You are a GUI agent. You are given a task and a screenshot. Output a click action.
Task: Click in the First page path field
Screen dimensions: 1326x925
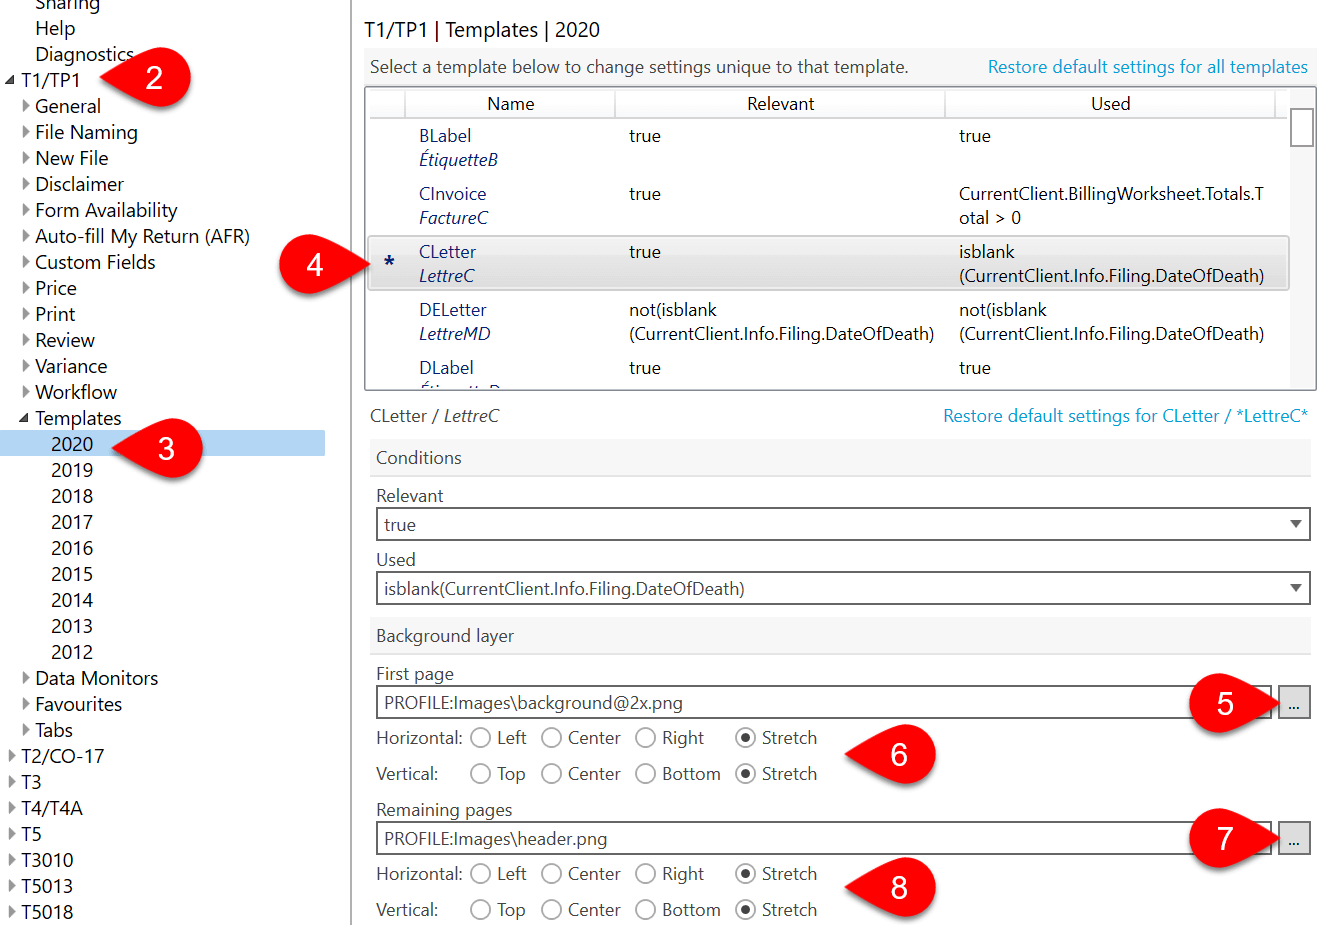(824, 702)
